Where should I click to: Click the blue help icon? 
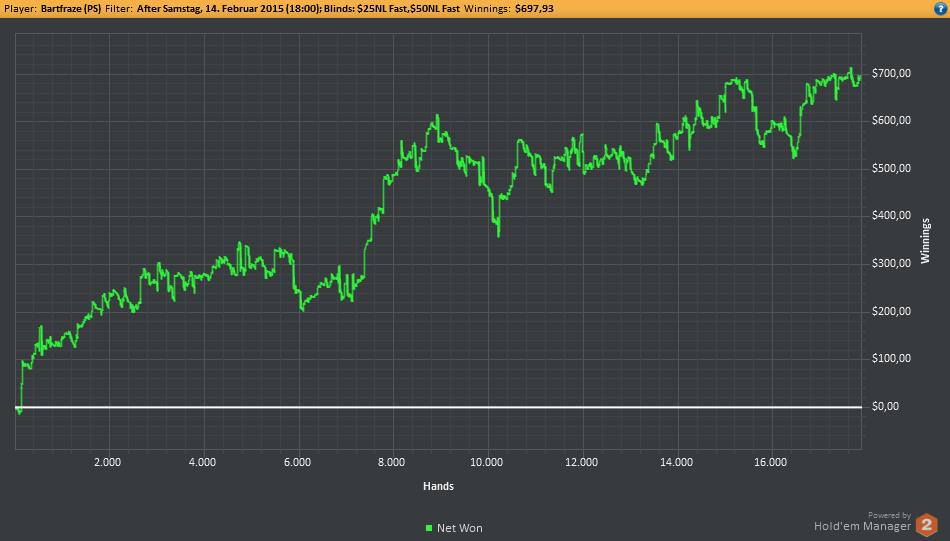[x=941, y=8]
